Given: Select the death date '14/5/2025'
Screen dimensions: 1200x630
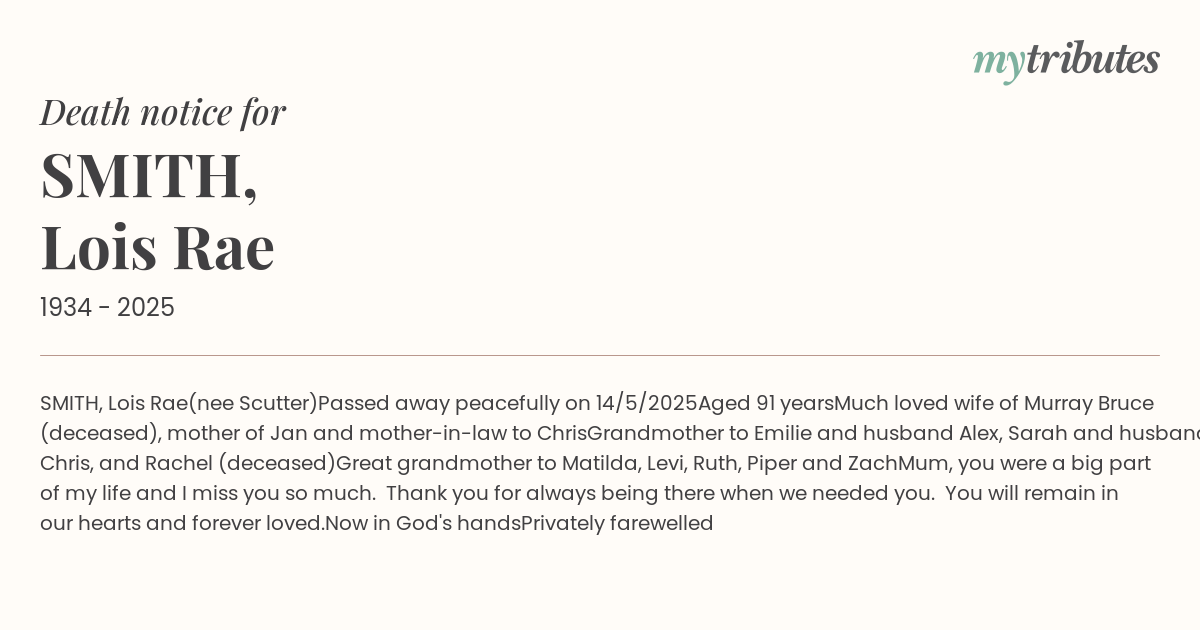Looking at the screenshot, I should [647, 403].
